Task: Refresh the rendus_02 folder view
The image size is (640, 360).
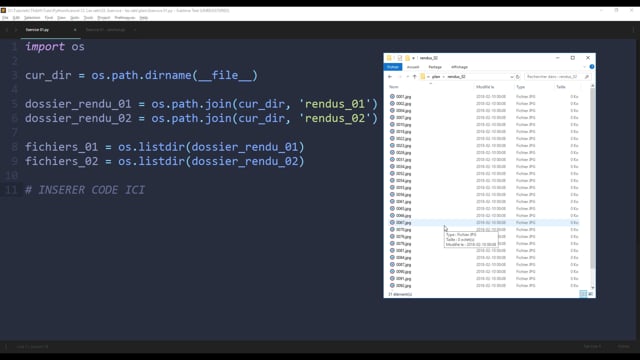Action: pyautogui.click(x=518, y=77)
